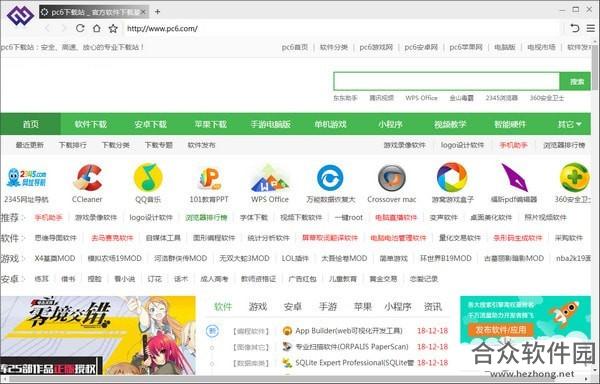The image size is (600, 384).
Task: Open ORPALIS PaperScan scanning software link
Action: (352, 347)
